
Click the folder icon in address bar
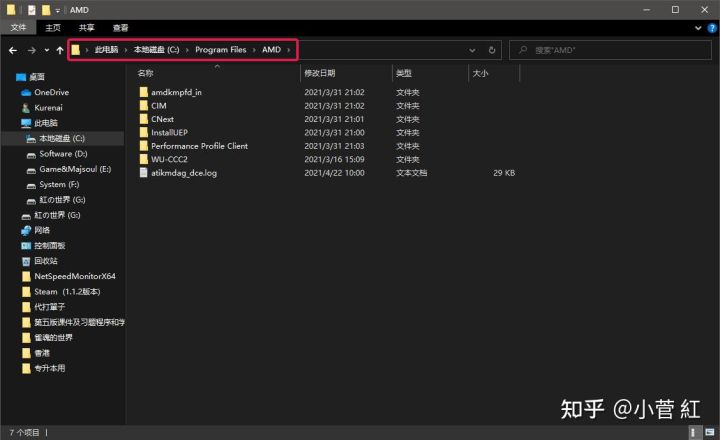pos(76,50)
